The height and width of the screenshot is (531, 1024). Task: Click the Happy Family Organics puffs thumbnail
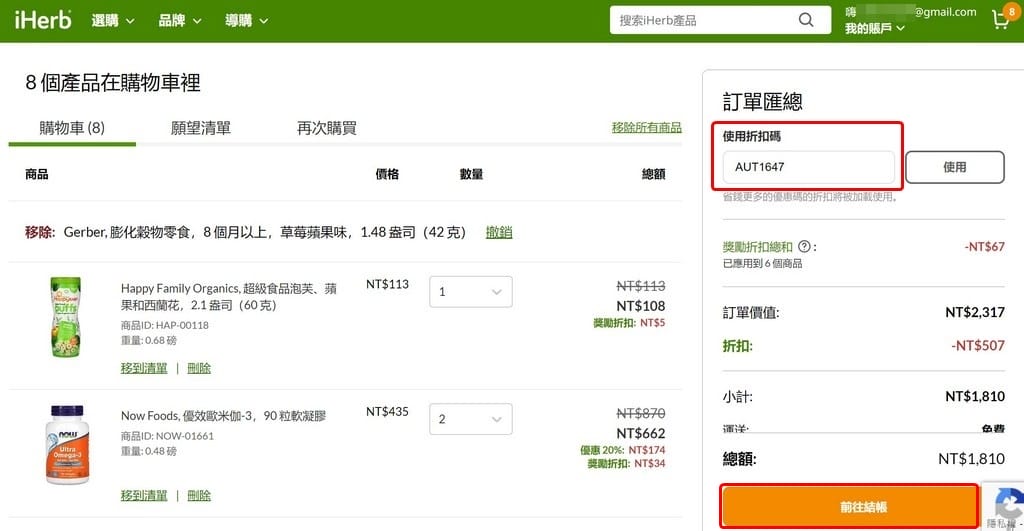[x=66, y=317]
